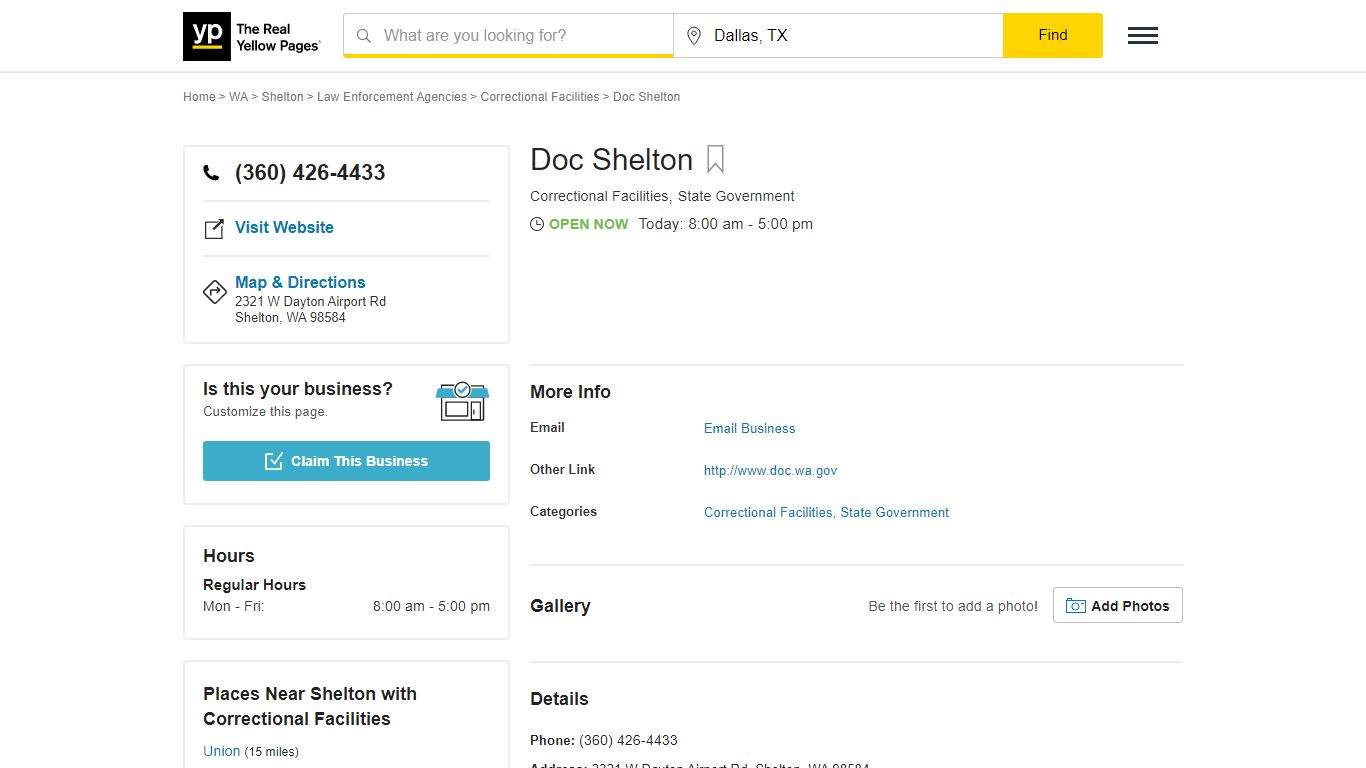This screenshot has height=768, width=1366.
Task: Click the phone handset icon
Action: tap(211, 173)
